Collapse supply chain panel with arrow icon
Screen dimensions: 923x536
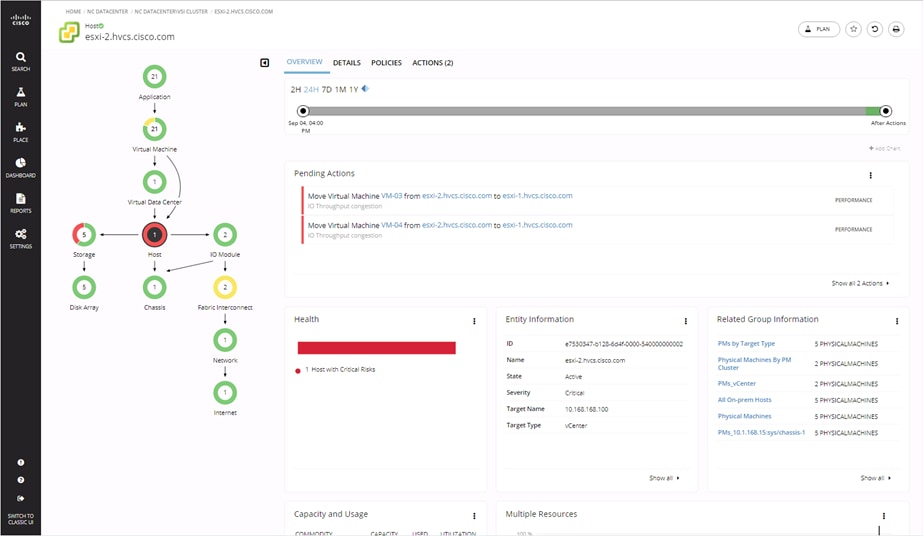[265, 62]
